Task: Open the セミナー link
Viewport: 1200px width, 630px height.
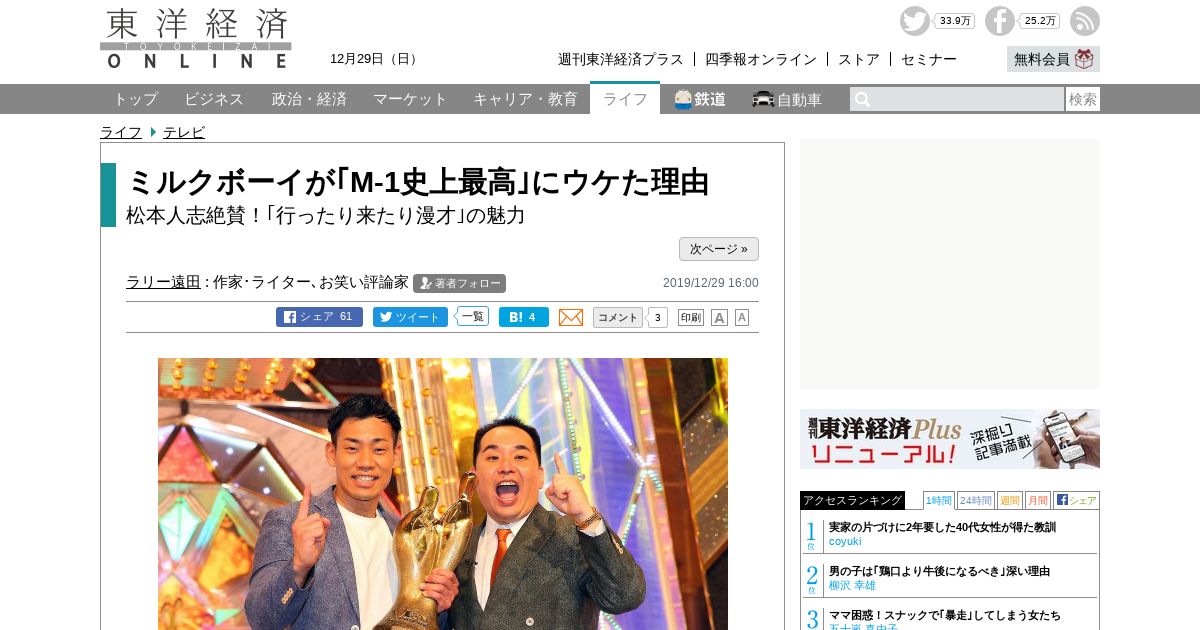Action: click(929, 59)
